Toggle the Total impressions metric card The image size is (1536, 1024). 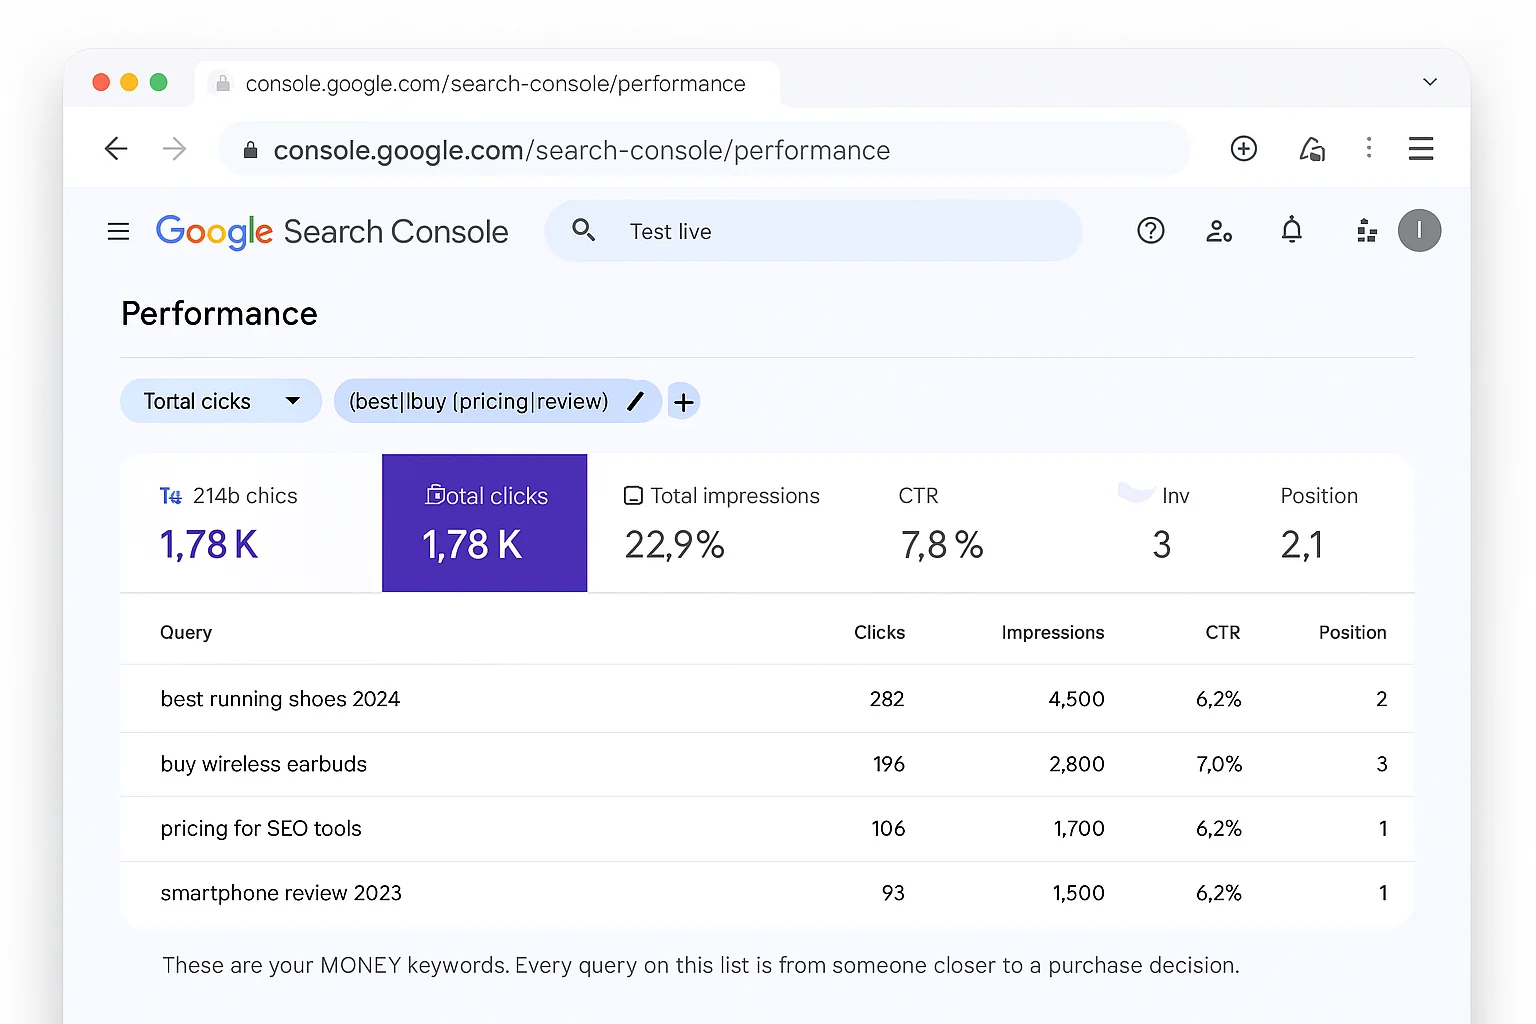722,522
